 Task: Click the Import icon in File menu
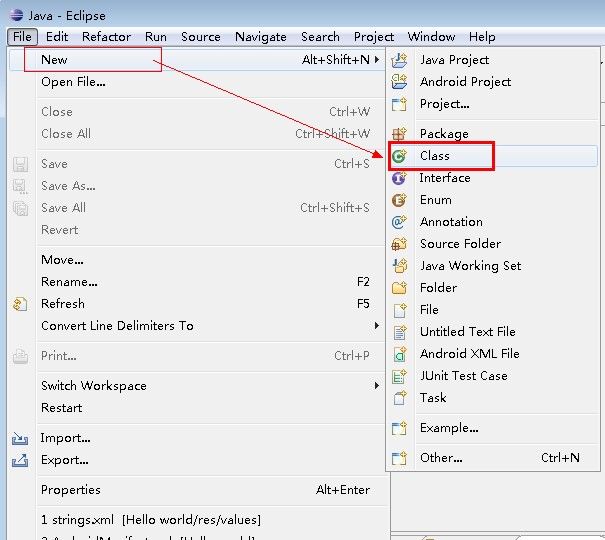coord(20,439)
